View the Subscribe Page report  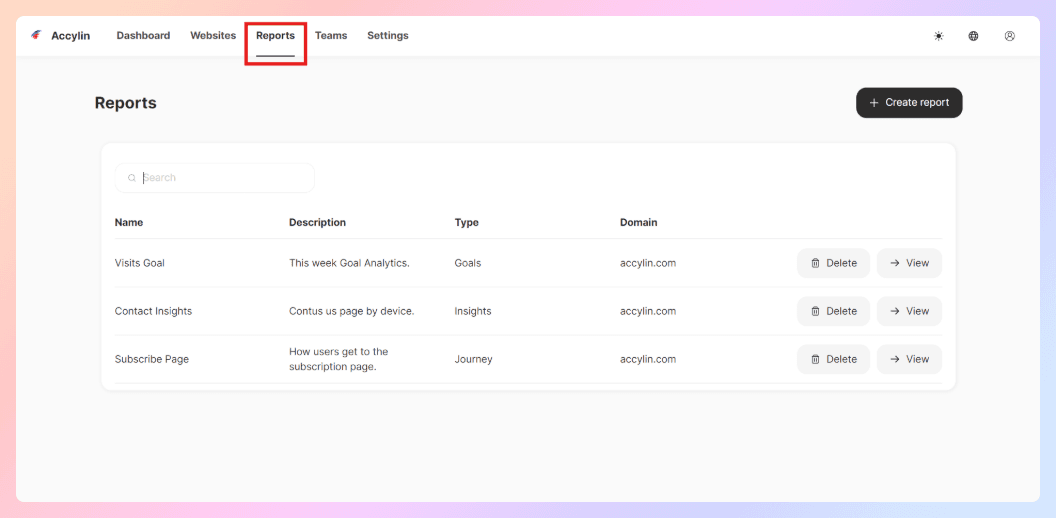click(x=909, y=359)
